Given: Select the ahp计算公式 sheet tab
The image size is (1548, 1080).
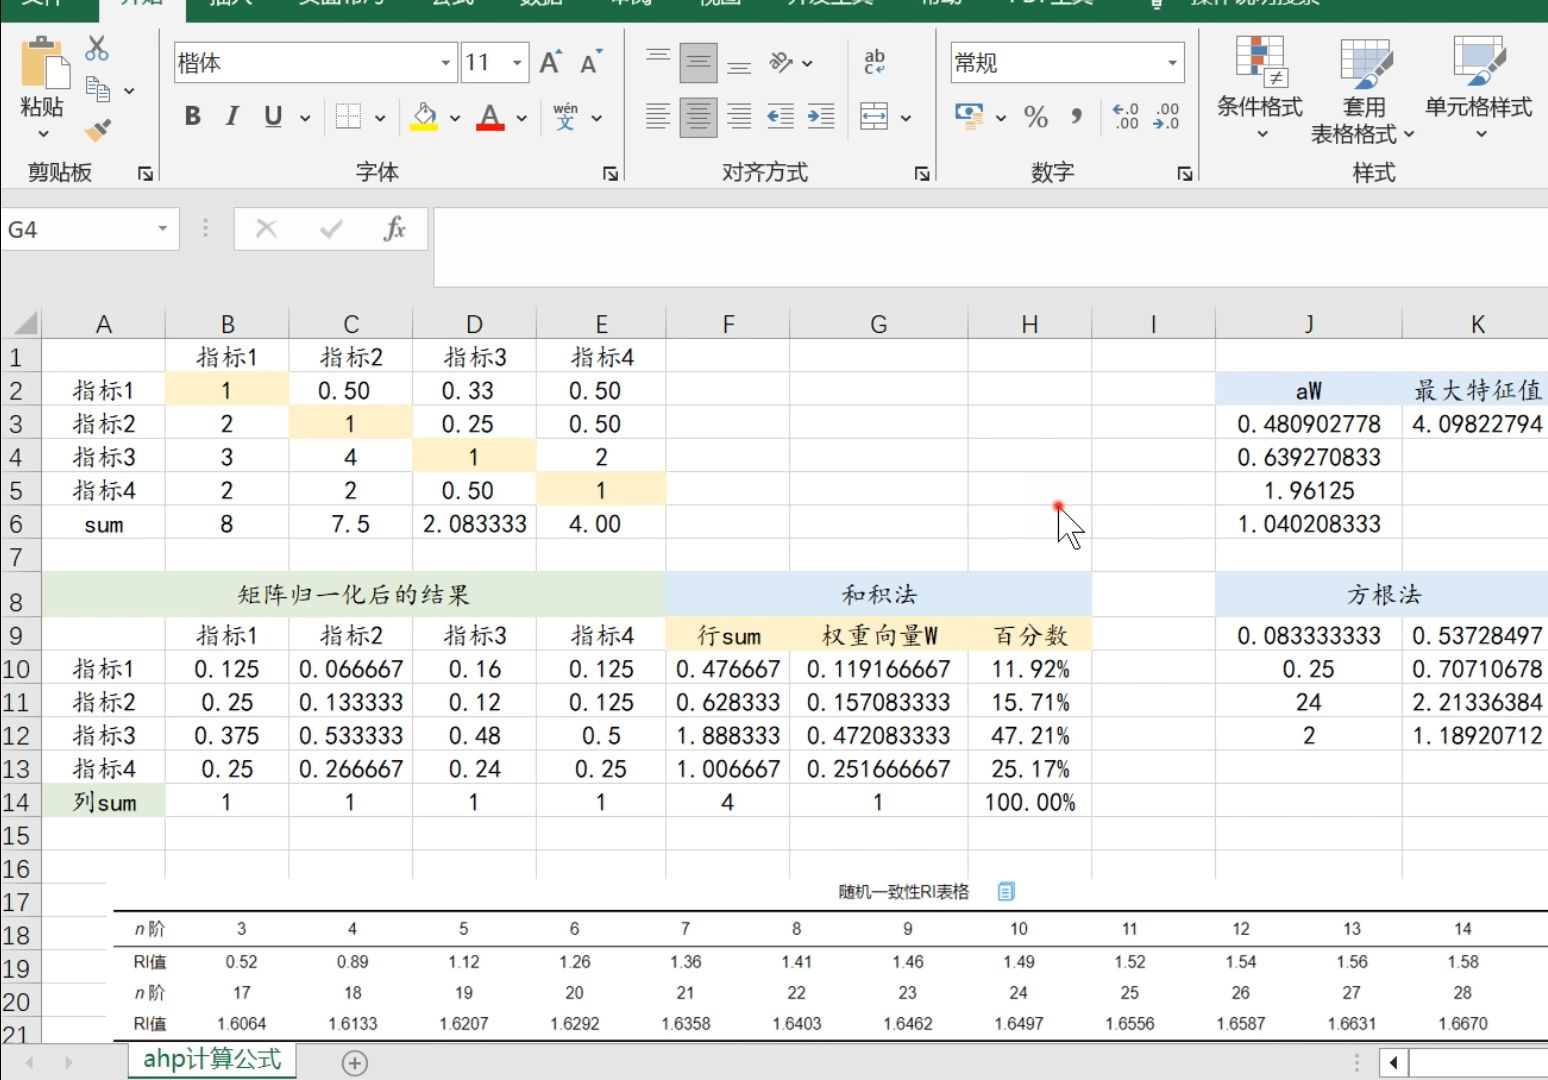Looking at the screenshot, I should (x=212, y=1059).
